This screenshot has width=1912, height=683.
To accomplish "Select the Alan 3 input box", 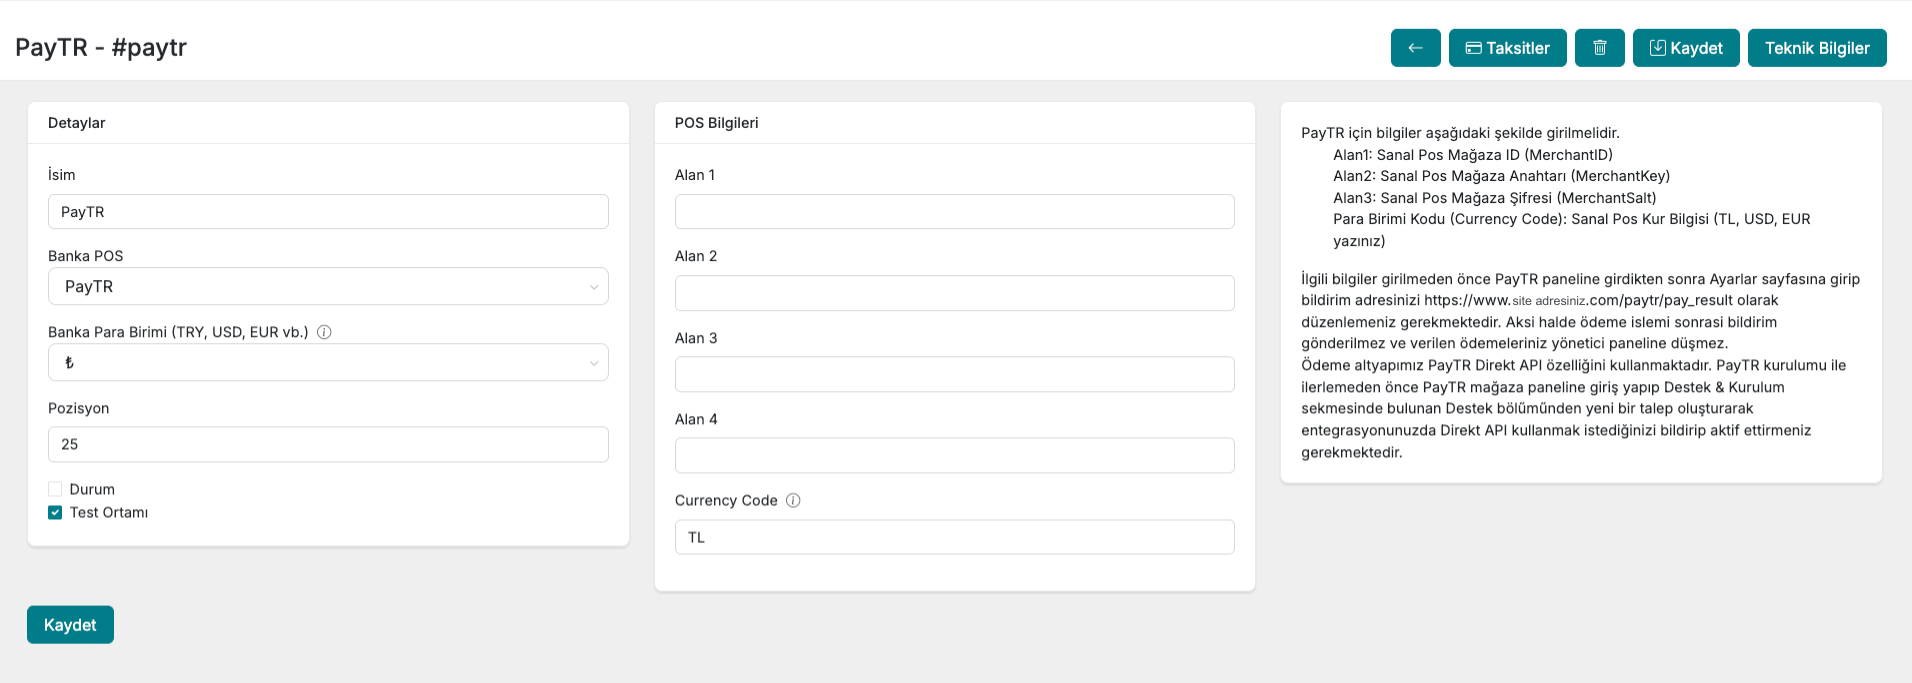I will click(954, 374).
